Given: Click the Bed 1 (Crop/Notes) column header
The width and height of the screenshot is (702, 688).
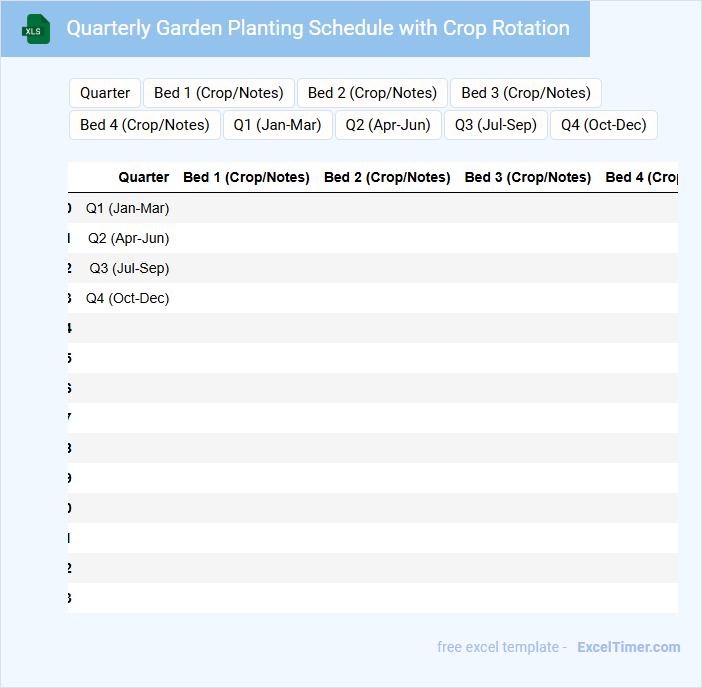Looking at the screenshot, I should click(x=246, y=177).
